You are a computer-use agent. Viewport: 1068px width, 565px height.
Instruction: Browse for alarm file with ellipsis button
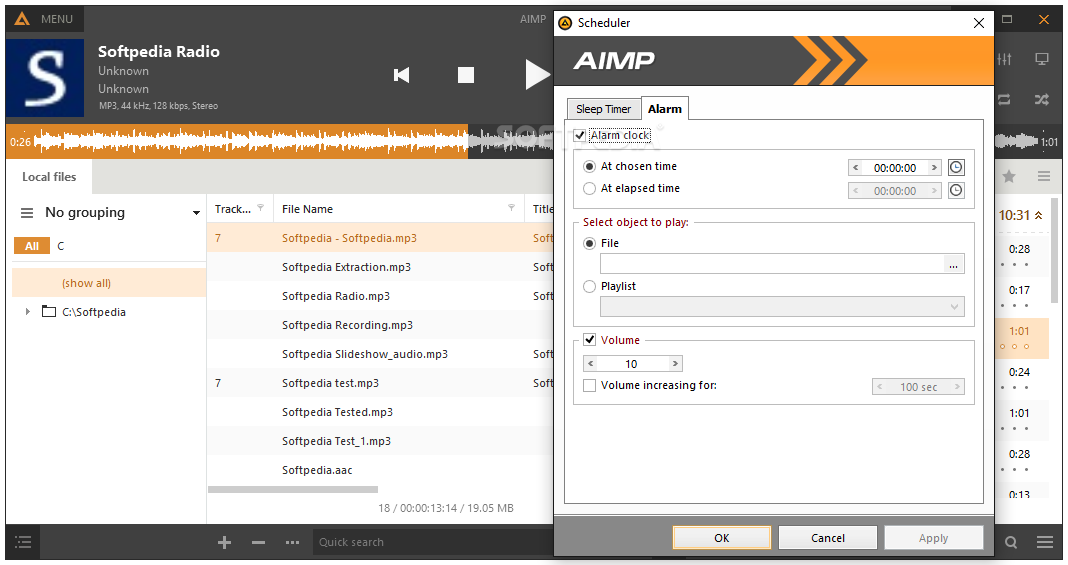pos(953,264)
